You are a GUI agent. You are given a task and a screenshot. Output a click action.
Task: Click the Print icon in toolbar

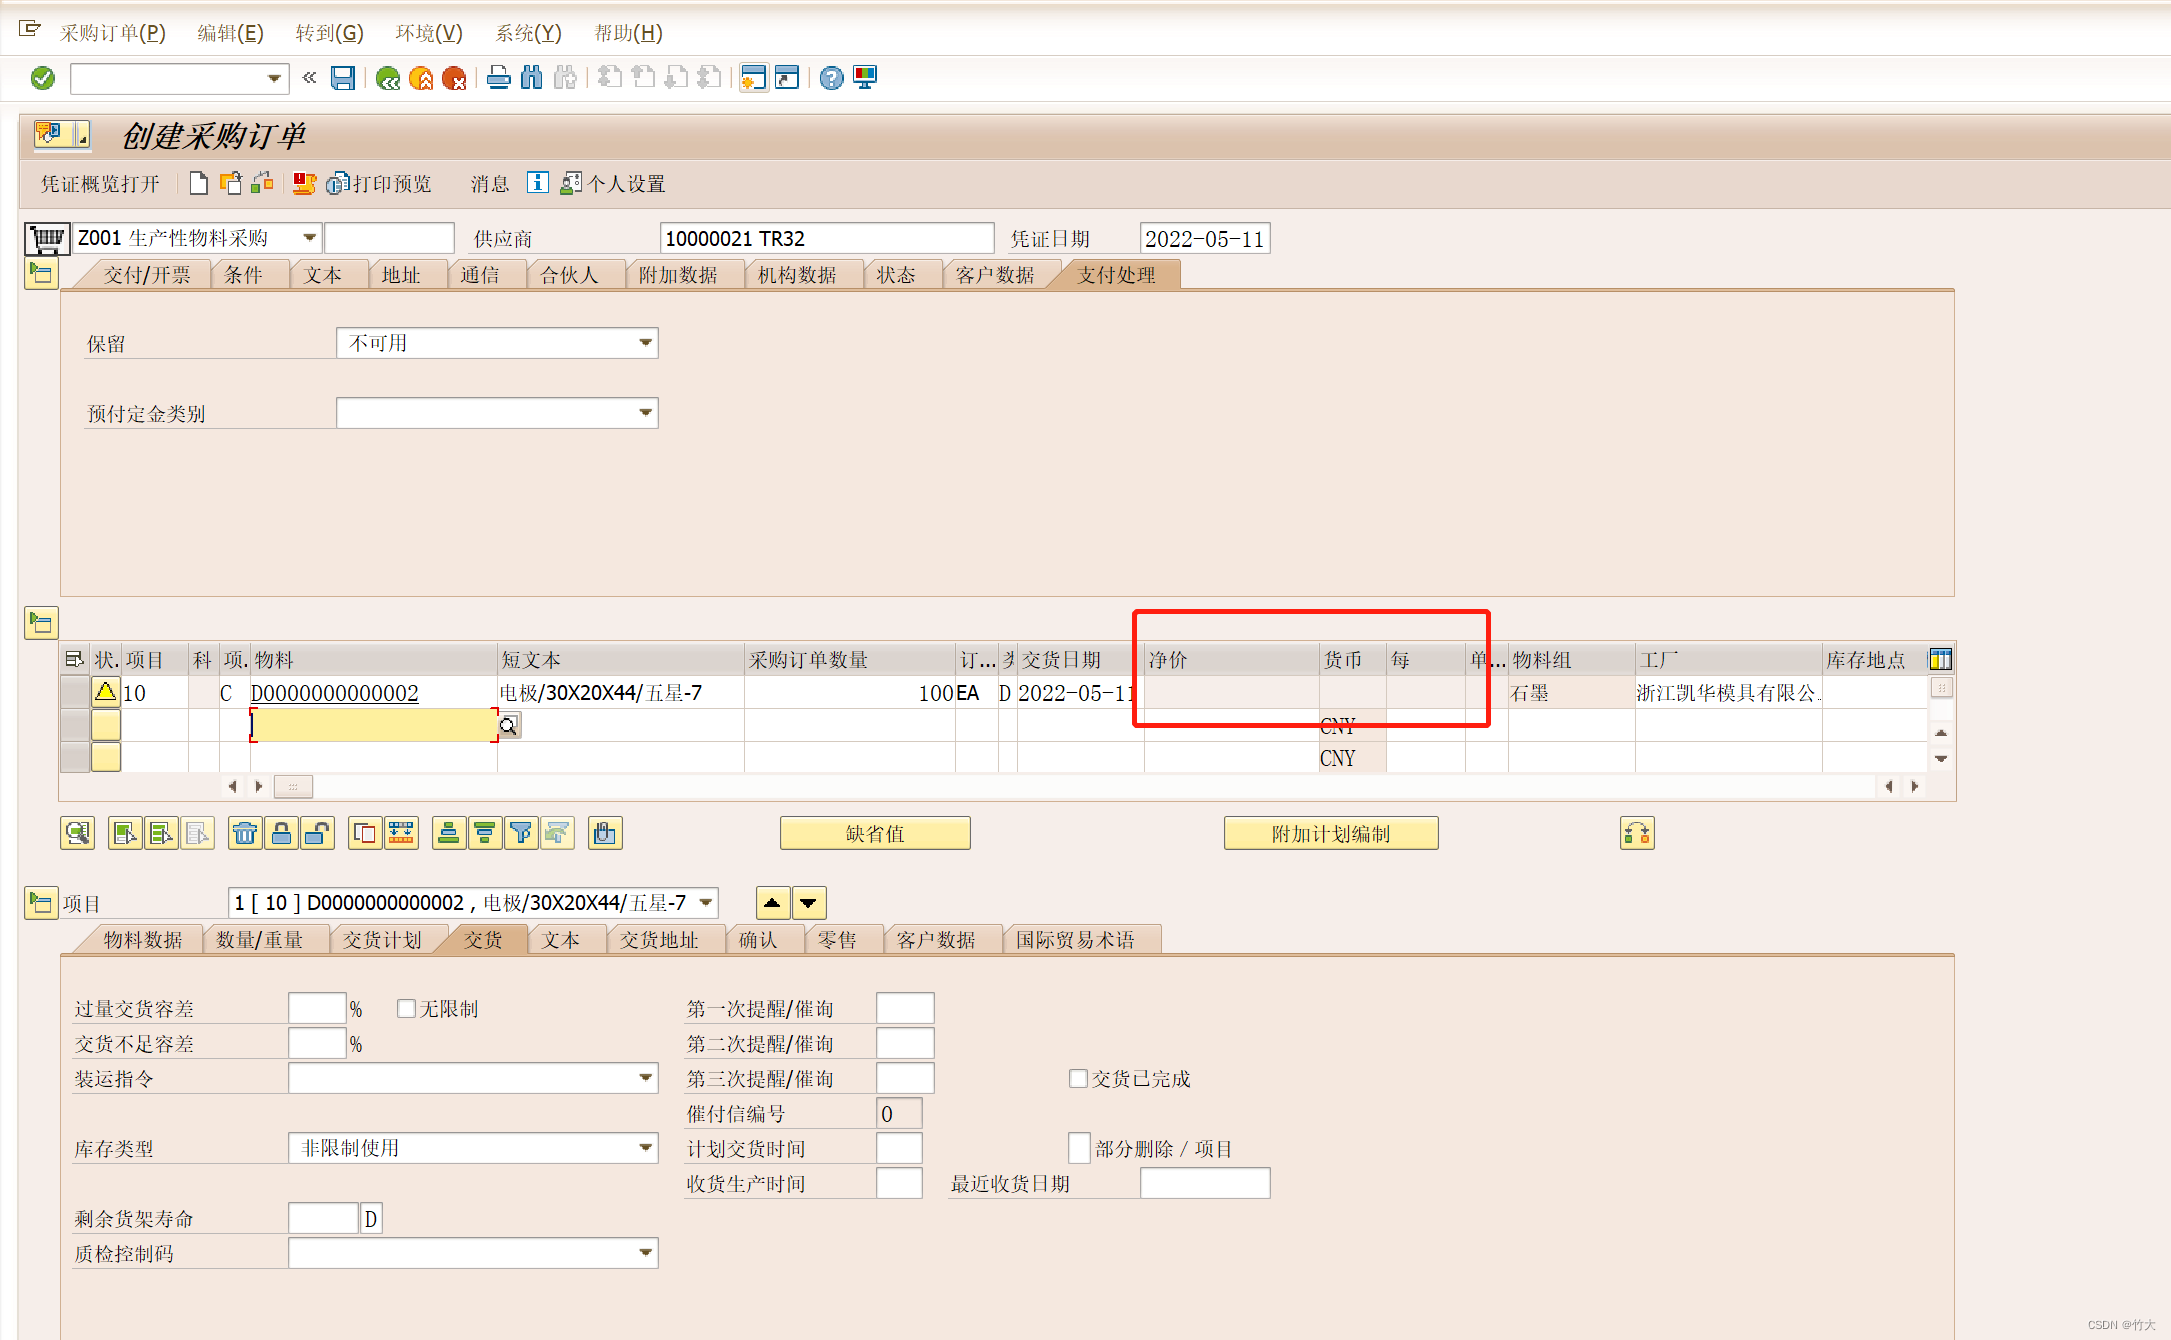click(498, 78)
